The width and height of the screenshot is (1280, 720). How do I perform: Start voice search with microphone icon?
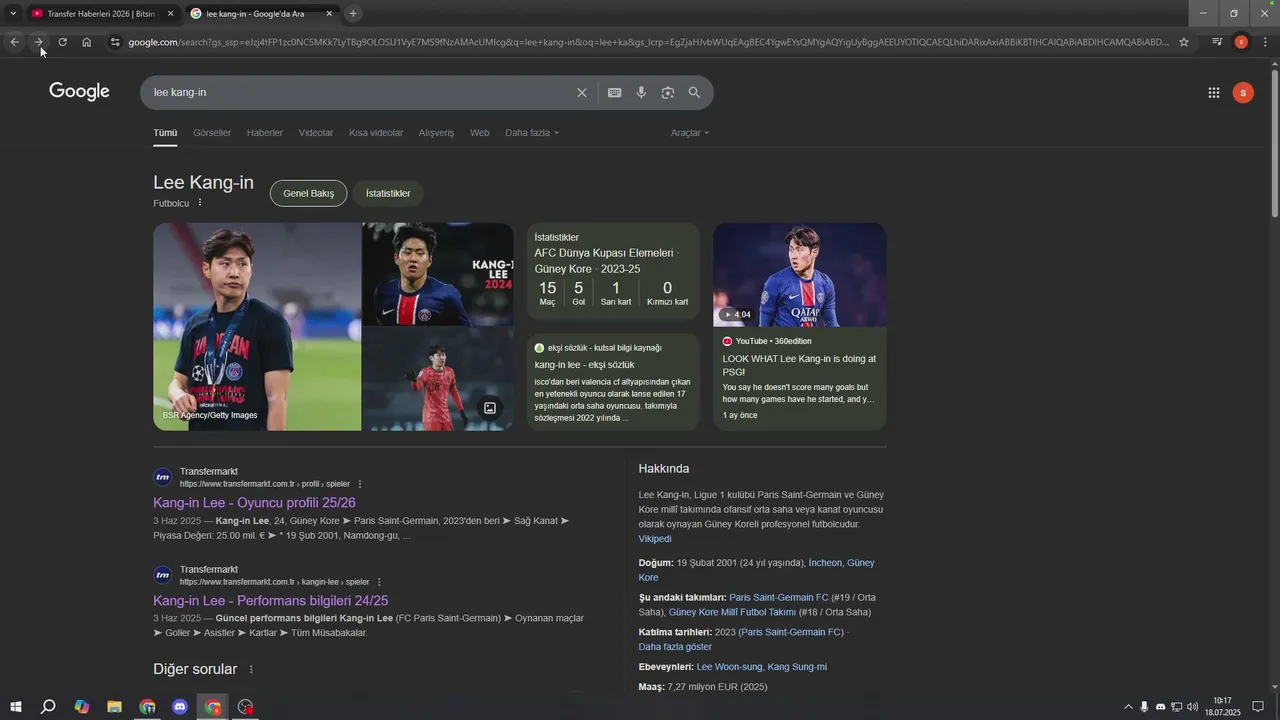641,92
